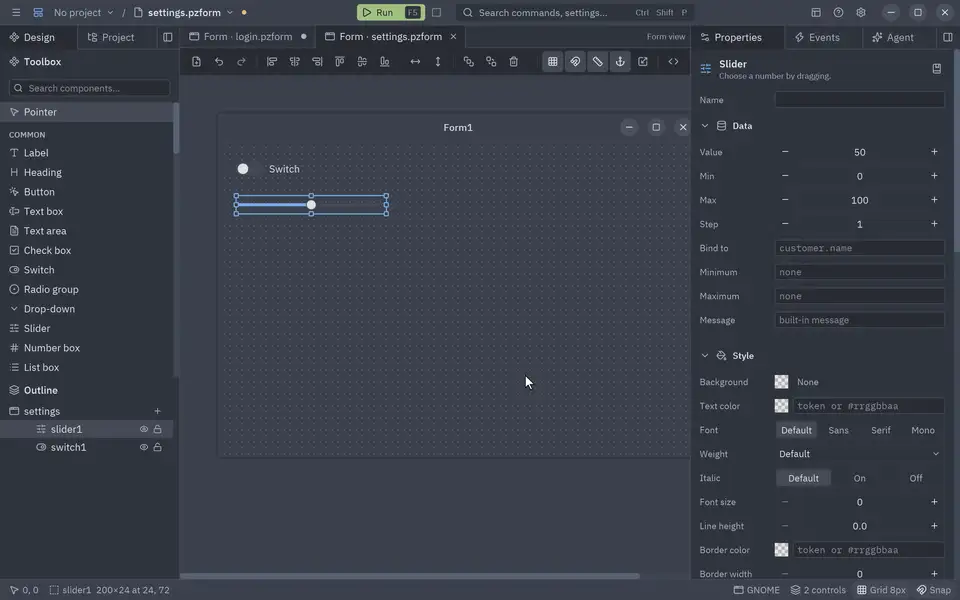The height and width of the screenshot is (600, 960).
Task: Open the Project tab in left panel
Action: point(111,37)
